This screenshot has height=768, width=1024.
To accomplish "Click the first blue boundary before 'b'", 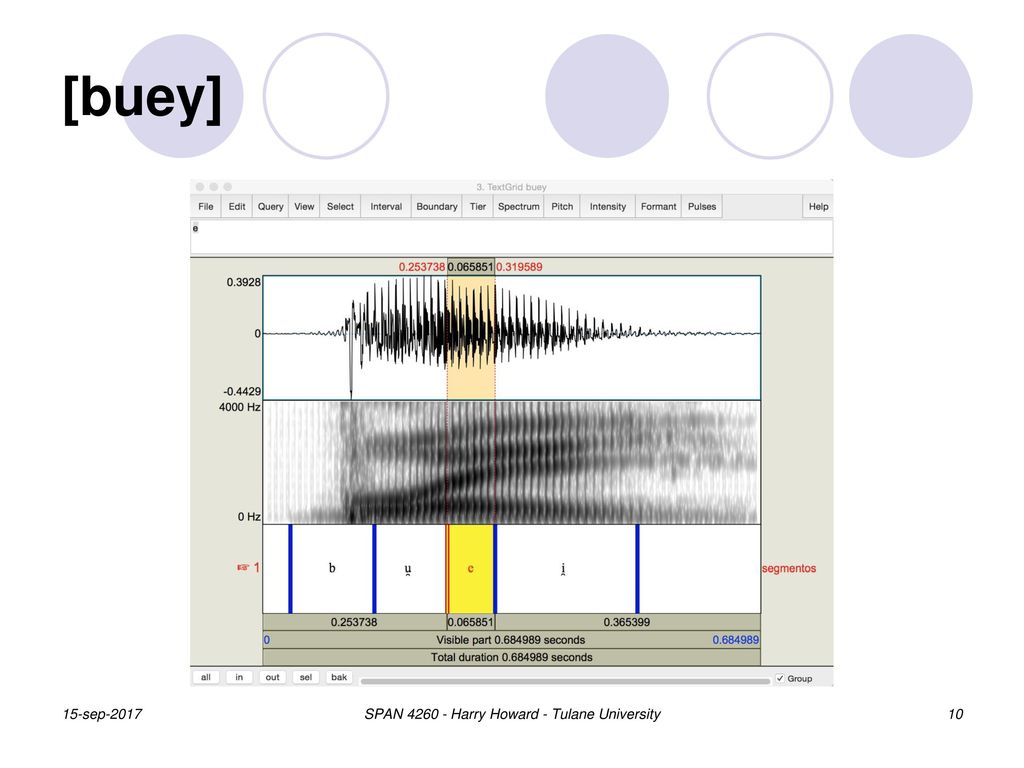I will click(x=291, y=568).
